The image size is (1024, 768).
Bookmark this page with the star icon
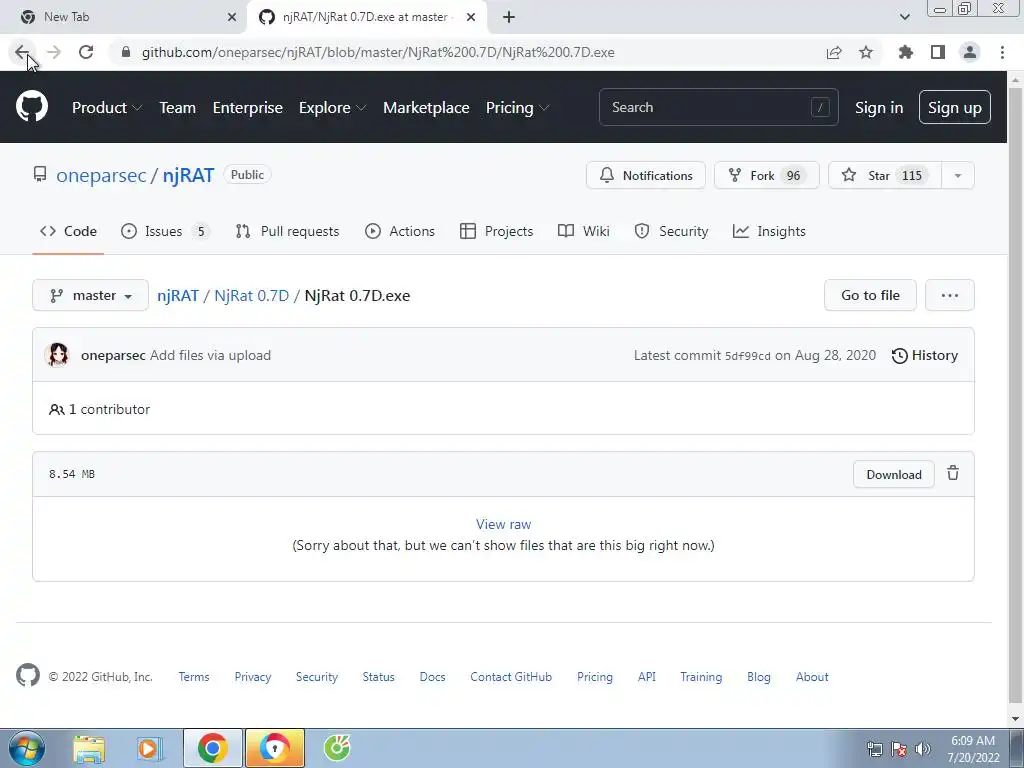click(x=866, y=52)
